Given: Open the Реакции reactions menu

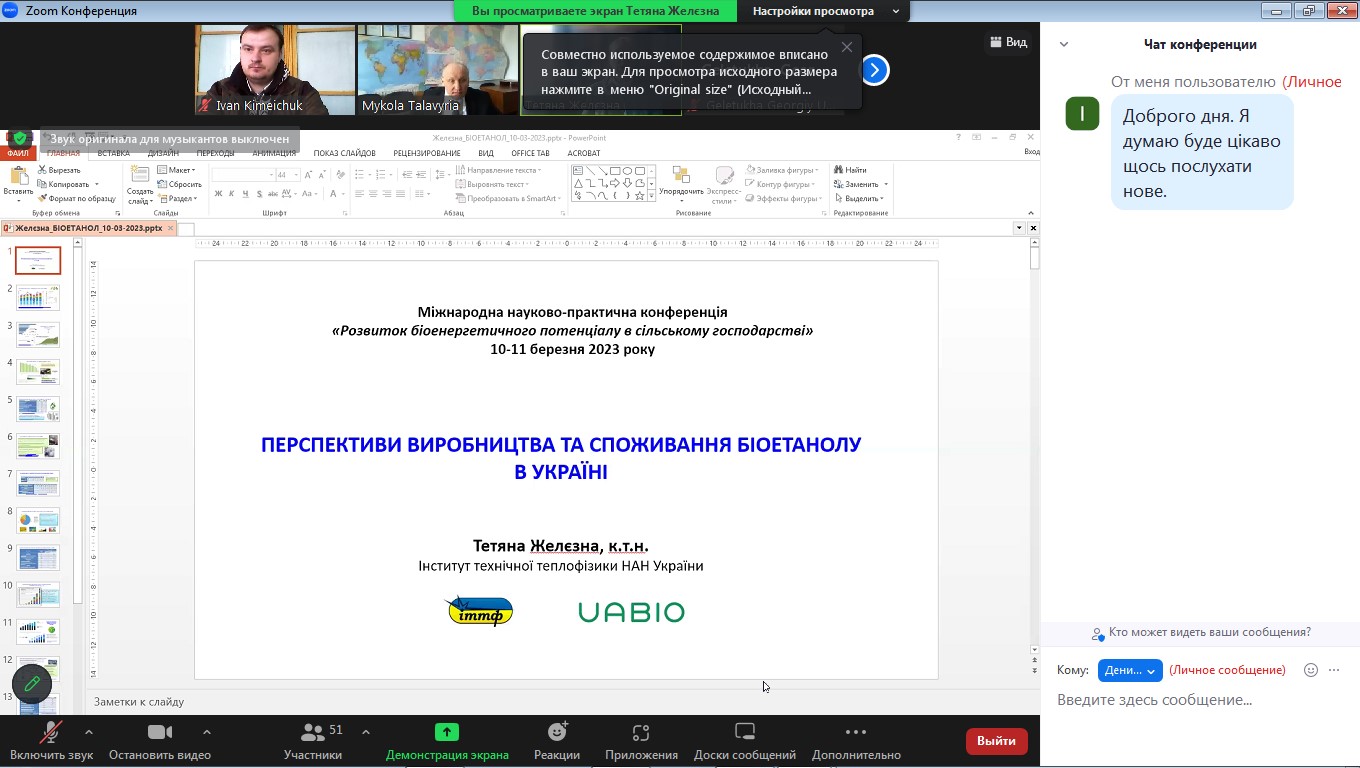Looking at the screenshot, I should (x=557, y=741).
